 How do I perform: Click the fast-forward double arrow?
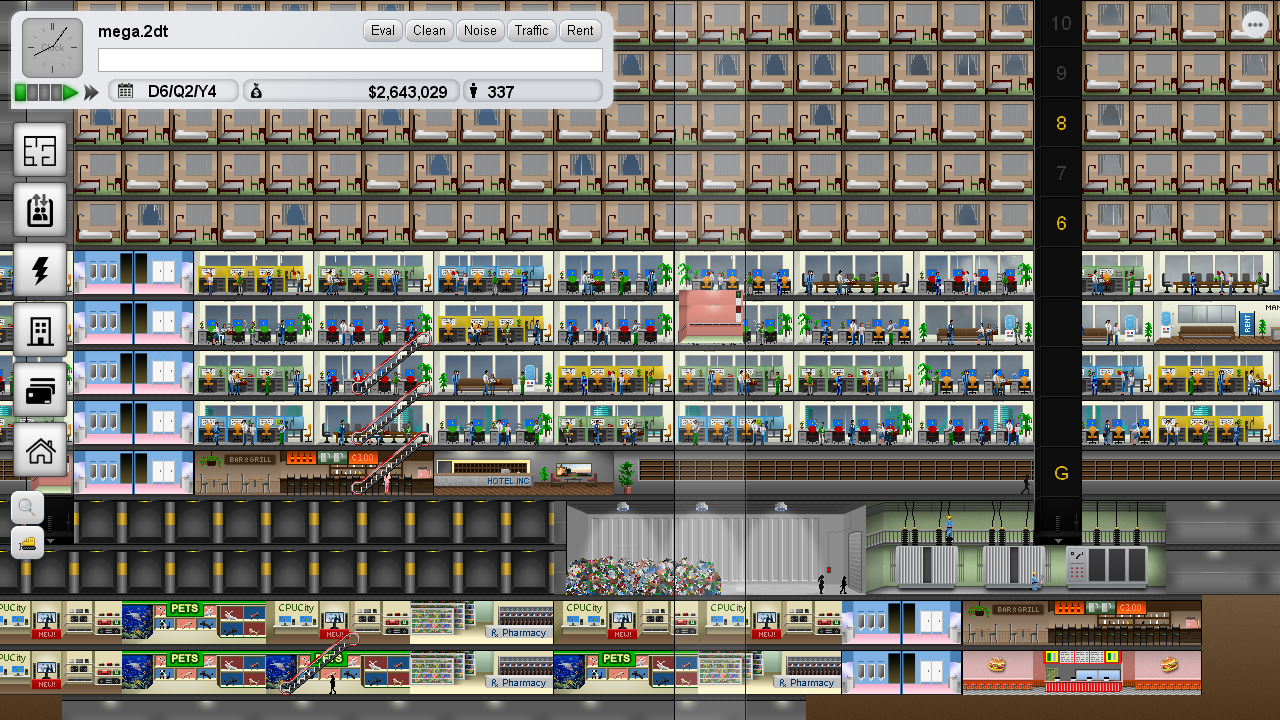pos(91,92)
